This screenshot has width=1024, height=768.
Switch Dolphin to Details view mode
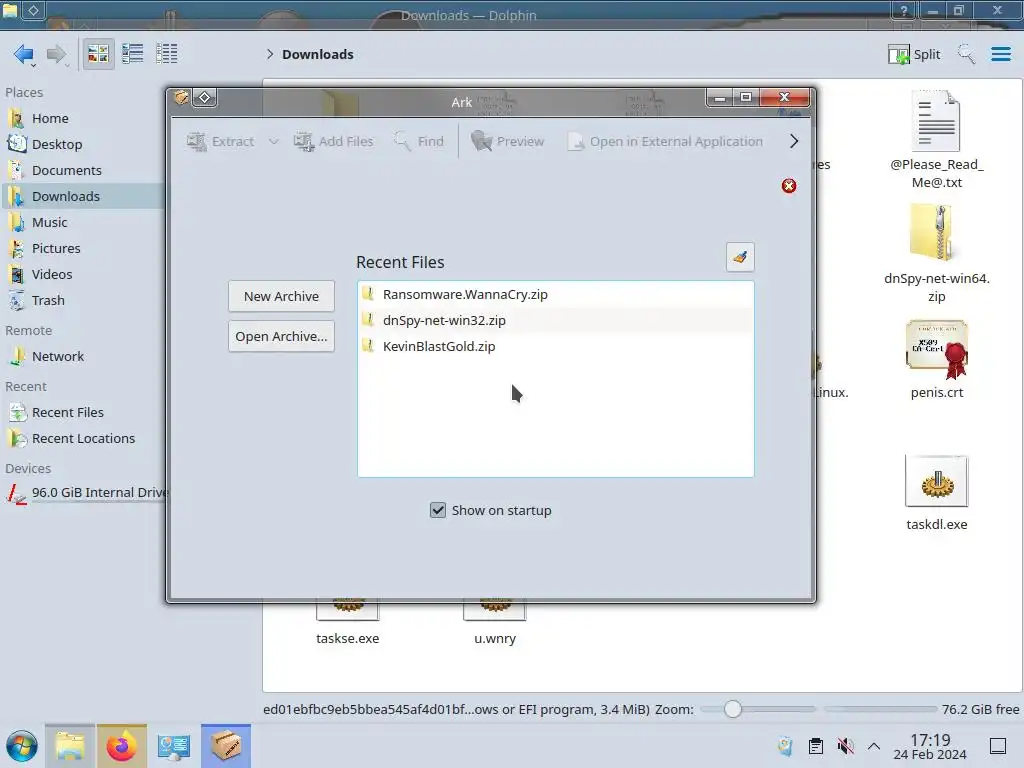point(167,54)
